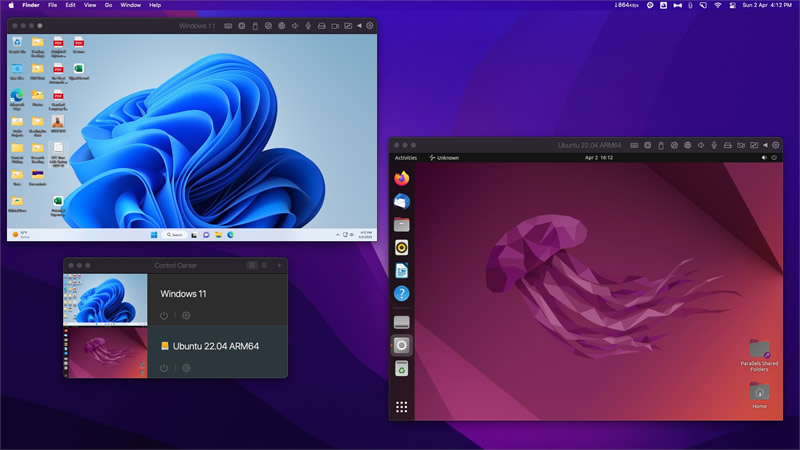The image size is (800, 450).
Task: Expand hidden tray icons chevron on Windows taskbar
Action: point(337,235)
